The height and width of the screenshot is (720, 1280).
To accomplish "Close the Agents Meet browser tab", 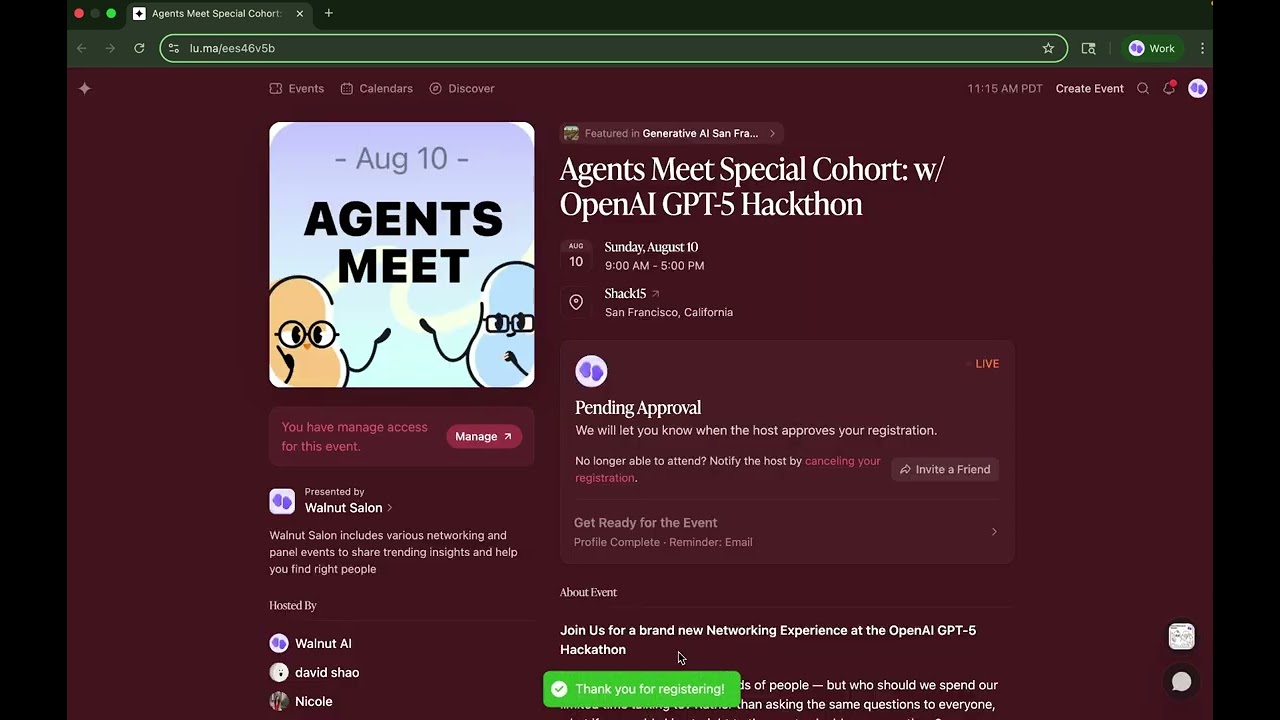I will point(300,13).
